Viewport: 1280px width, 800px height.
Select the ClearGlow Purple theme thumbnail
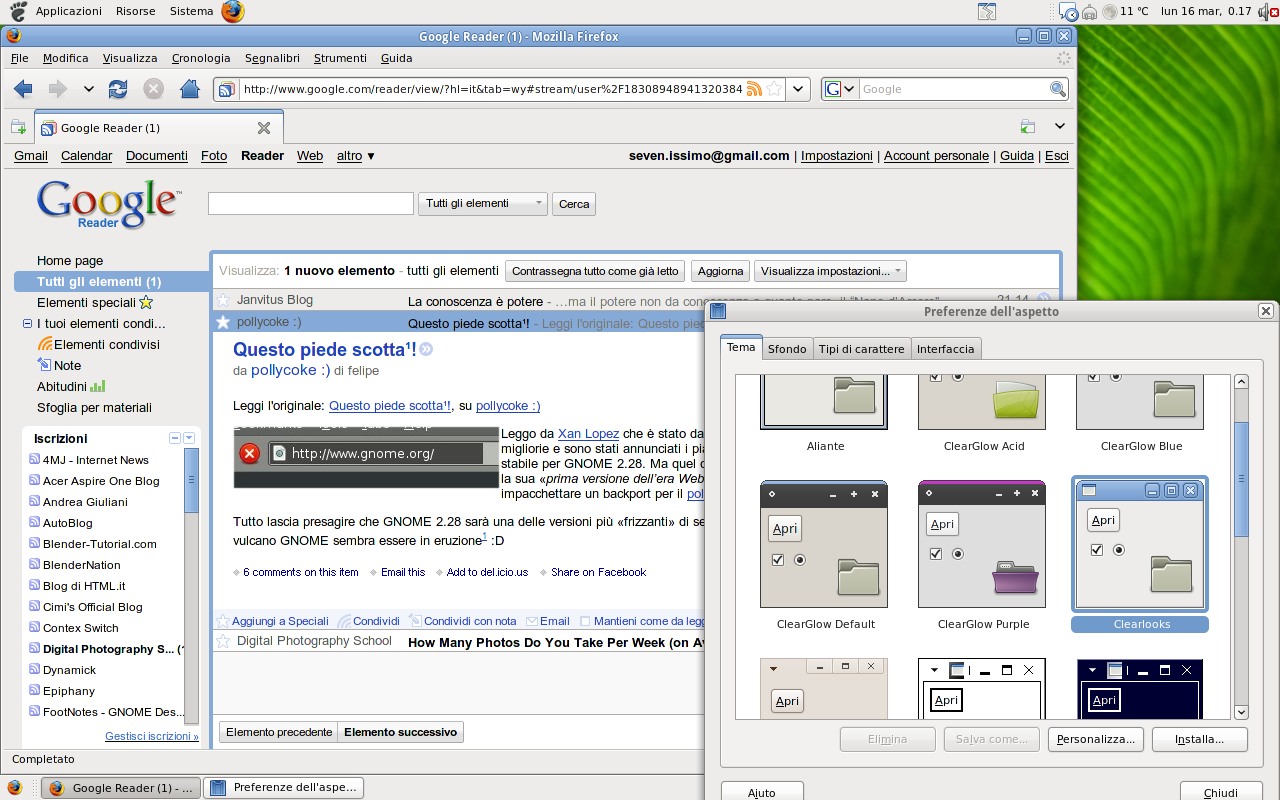[x=982, y=544]
